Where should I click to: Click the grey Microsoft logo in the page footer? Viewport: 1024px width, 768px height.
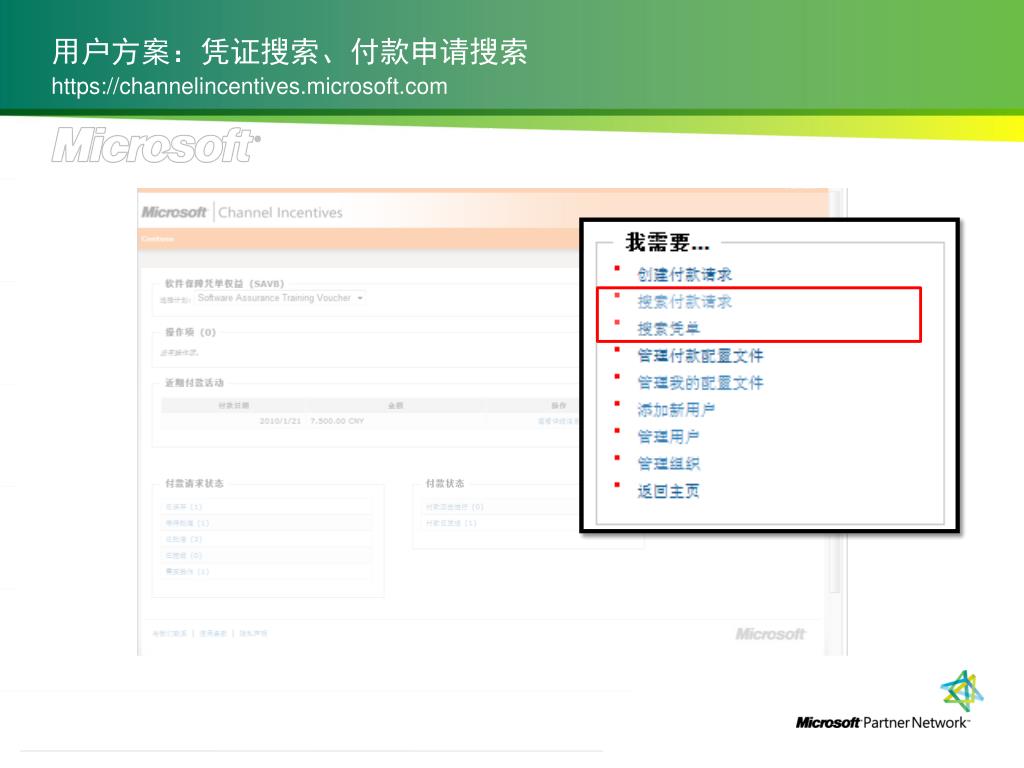[770, 633]
